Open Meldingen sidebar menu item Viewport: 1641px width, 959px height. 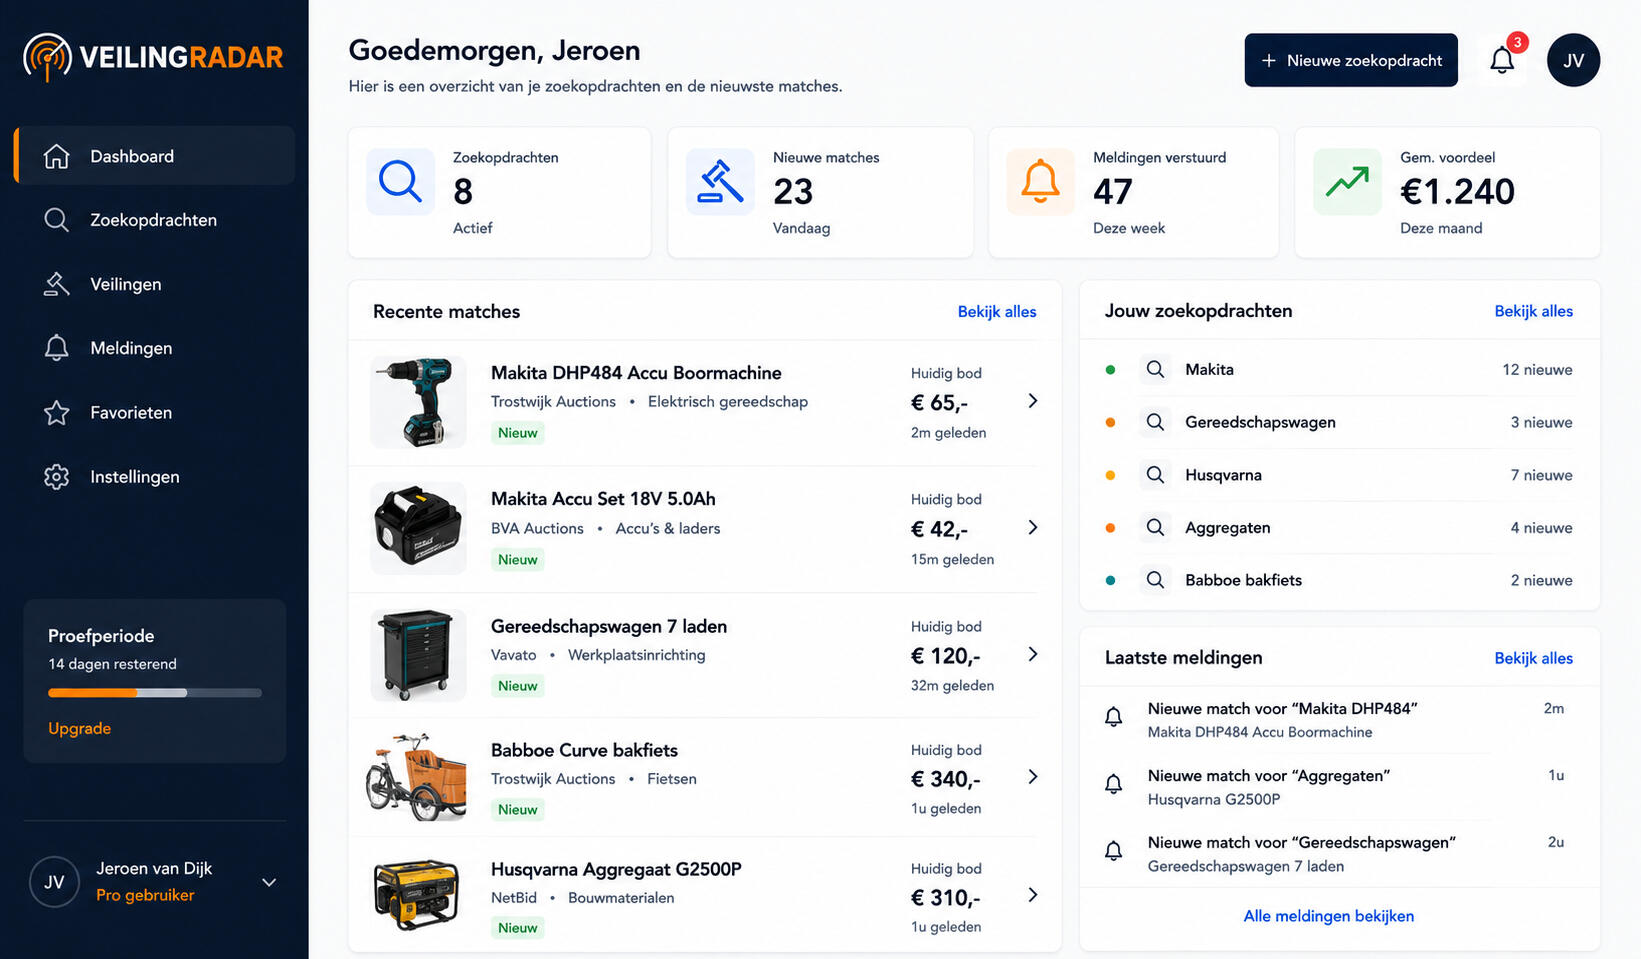(x=155, y=348)
